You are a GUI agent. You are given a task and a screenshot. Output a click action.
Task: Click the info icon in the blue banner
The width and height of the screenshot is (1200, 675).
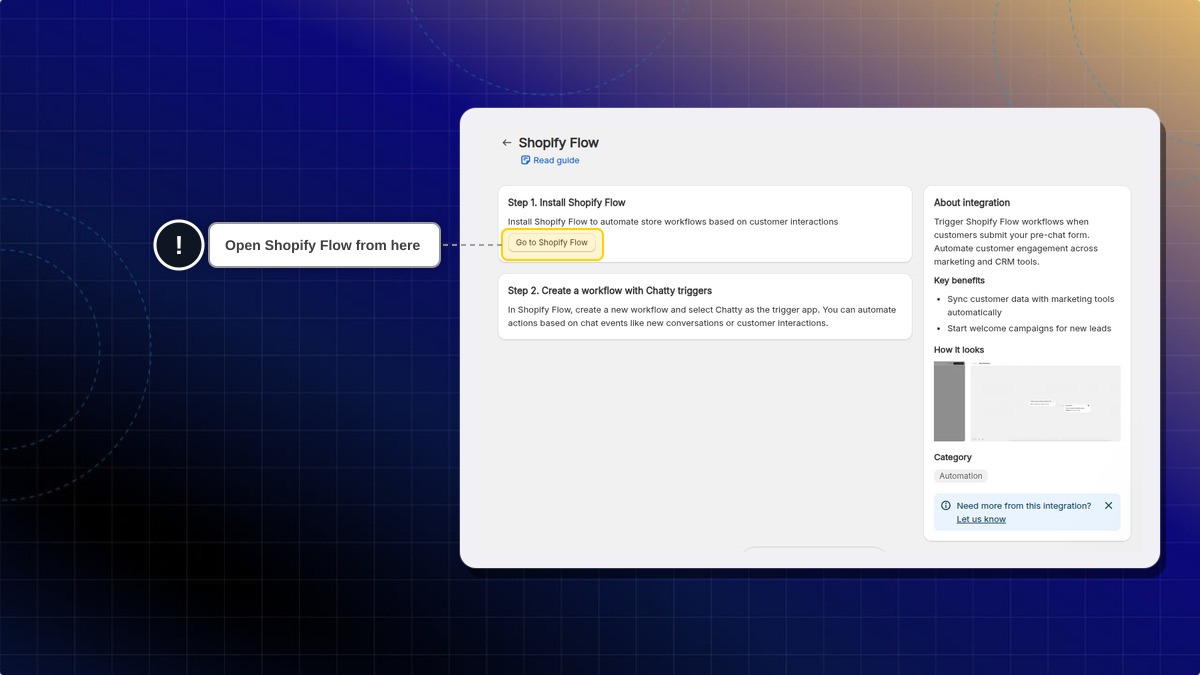tap(946, 506)
